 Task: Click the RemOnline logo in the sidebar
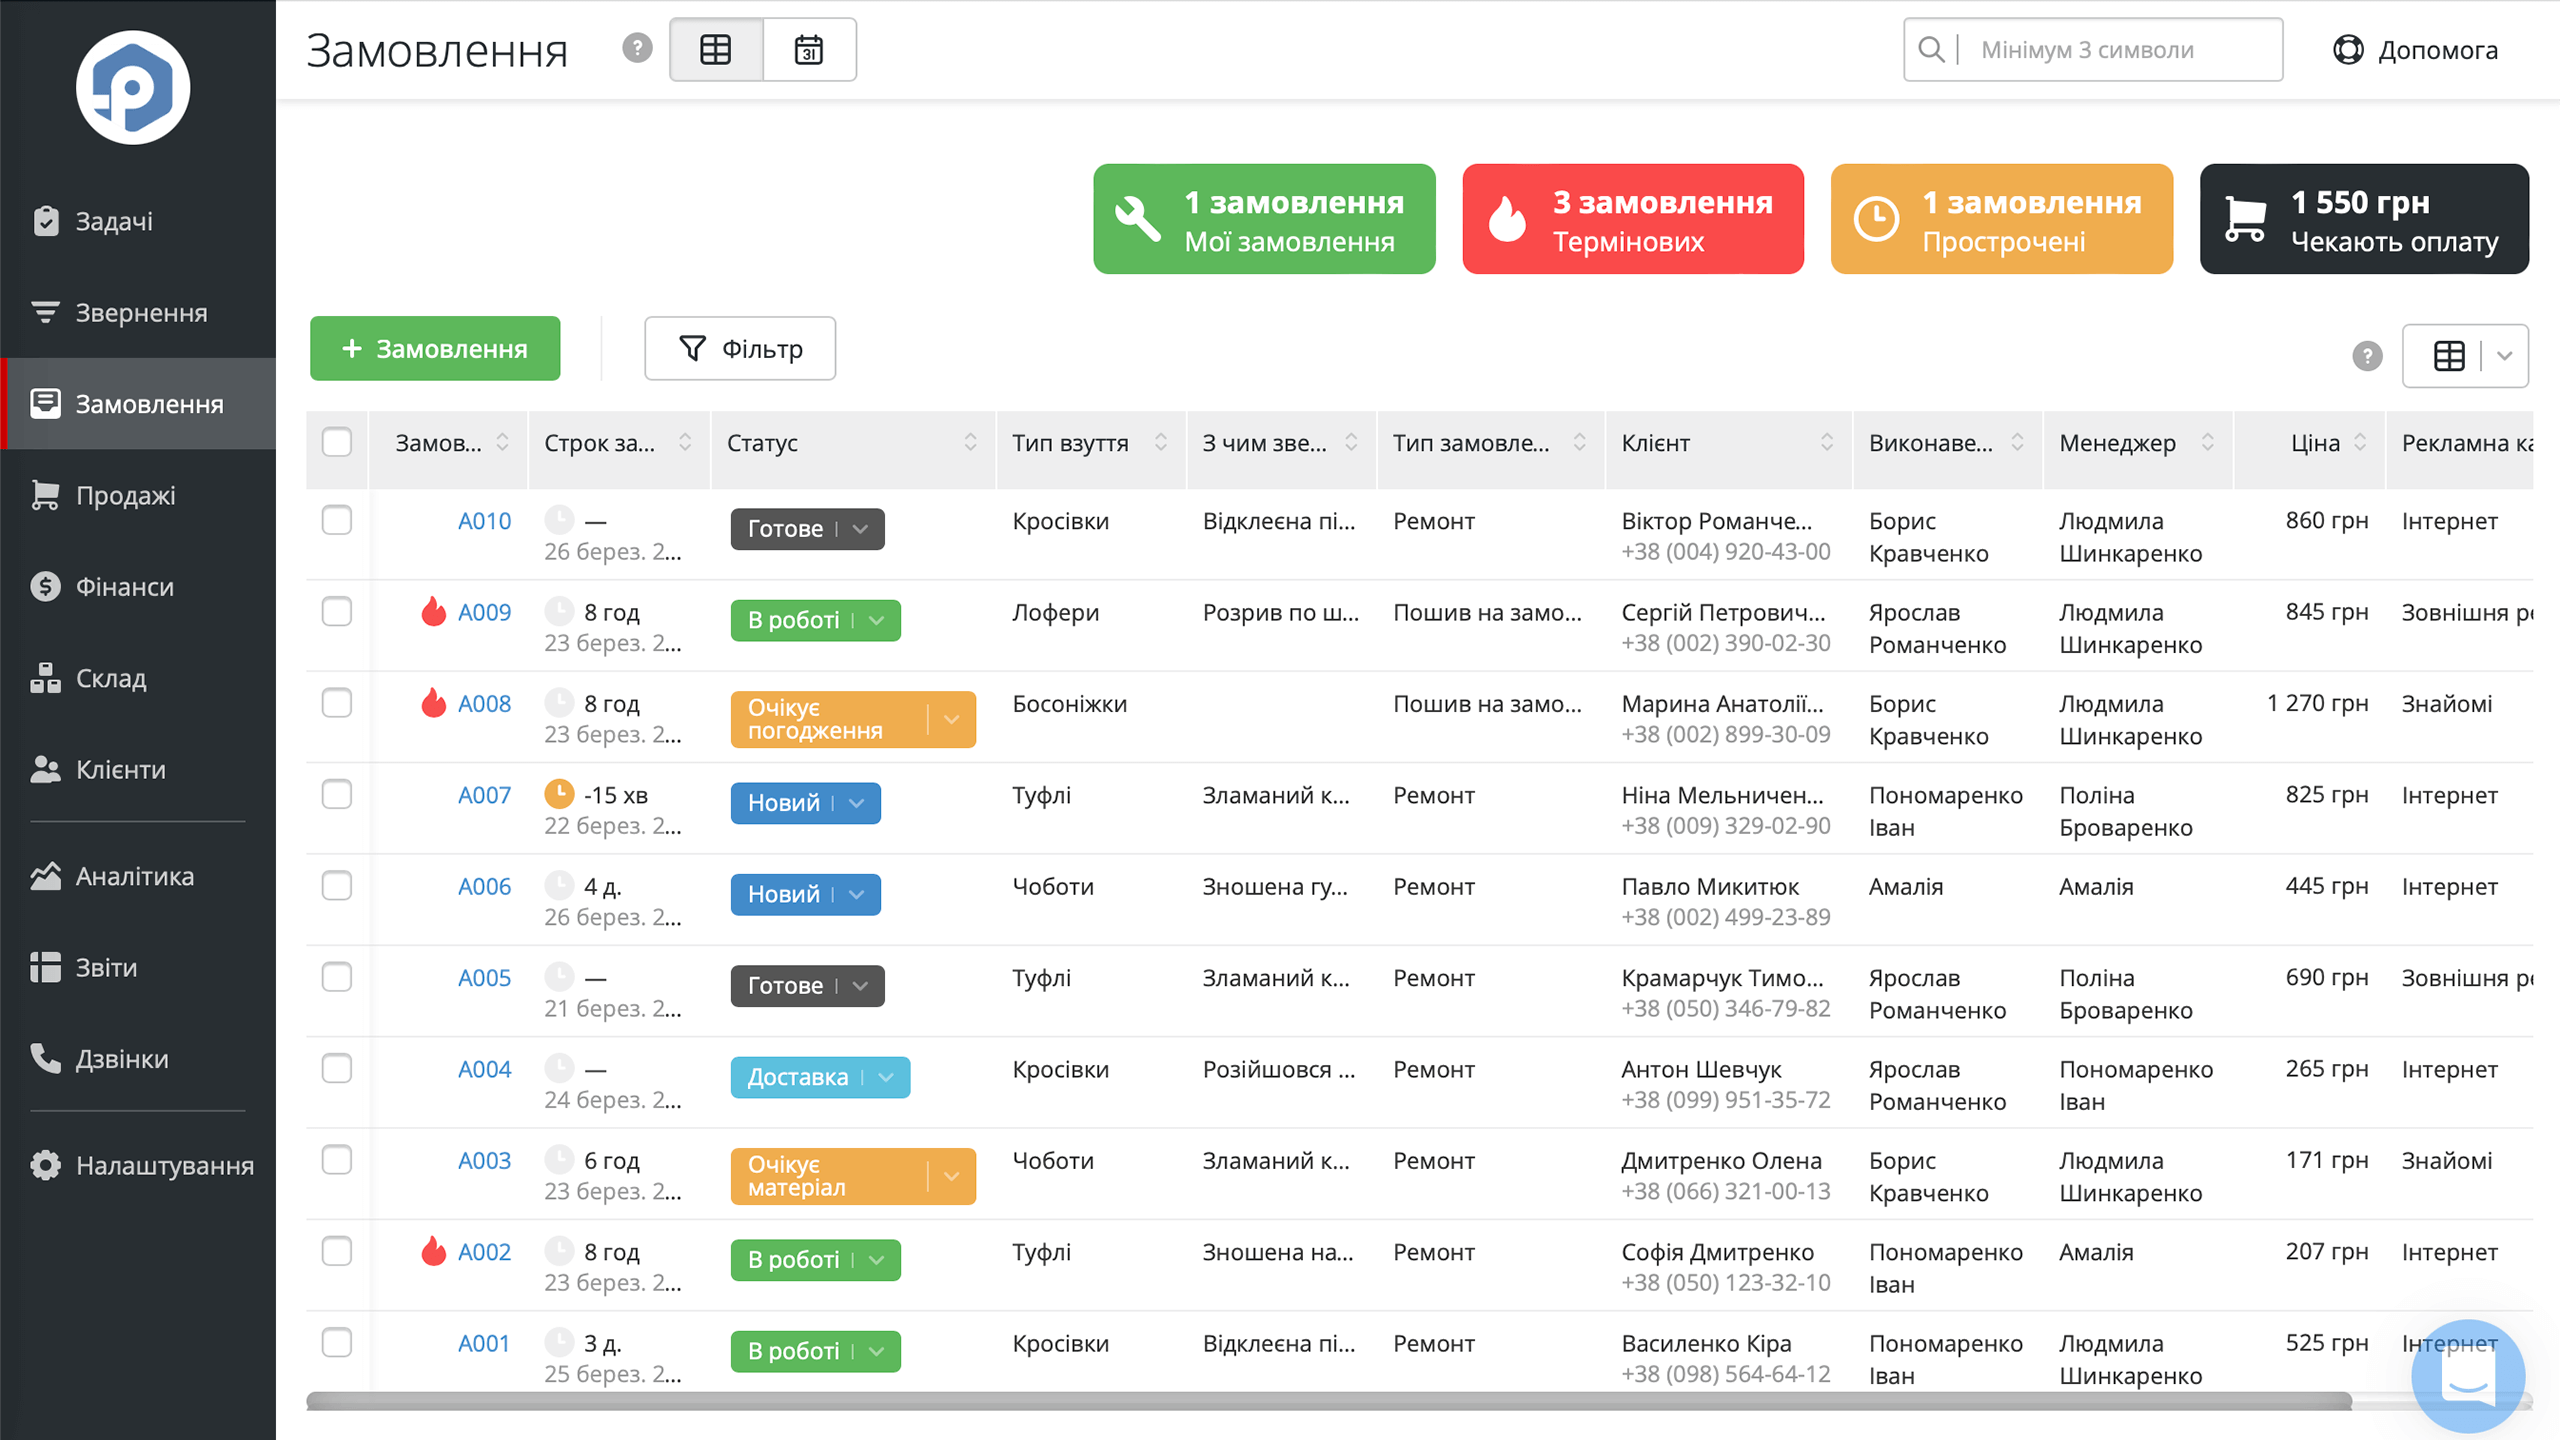pos(133,88)
